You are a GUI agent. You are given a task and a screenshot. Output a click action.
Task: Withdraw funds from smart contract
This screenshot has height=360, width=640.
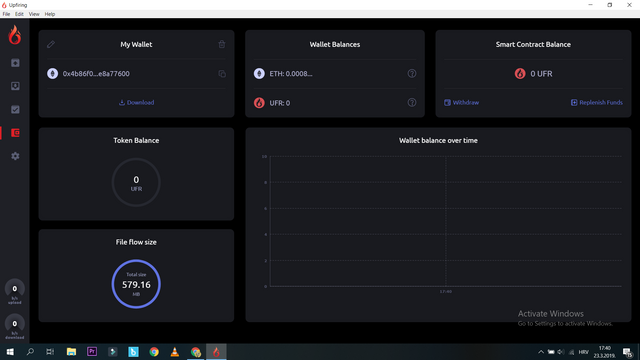click(461, 102)
